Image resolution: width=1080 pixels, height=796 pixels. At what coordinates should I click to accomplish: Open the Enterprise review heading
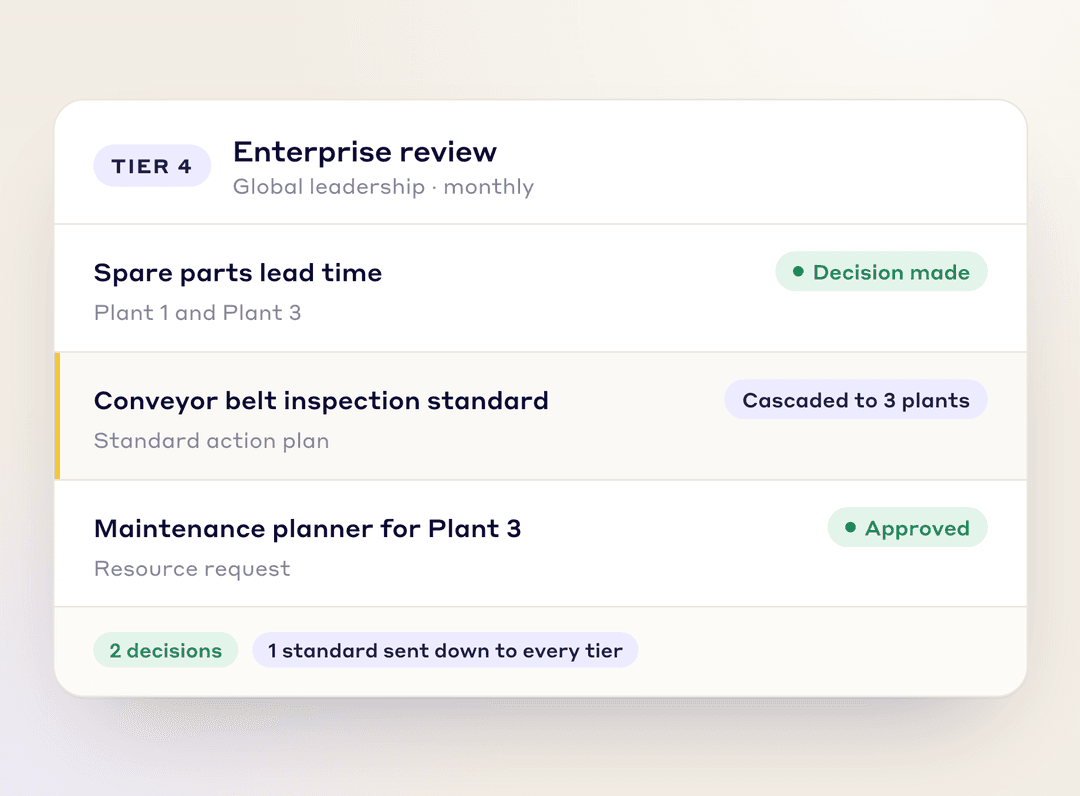click(x=364, y=151)
